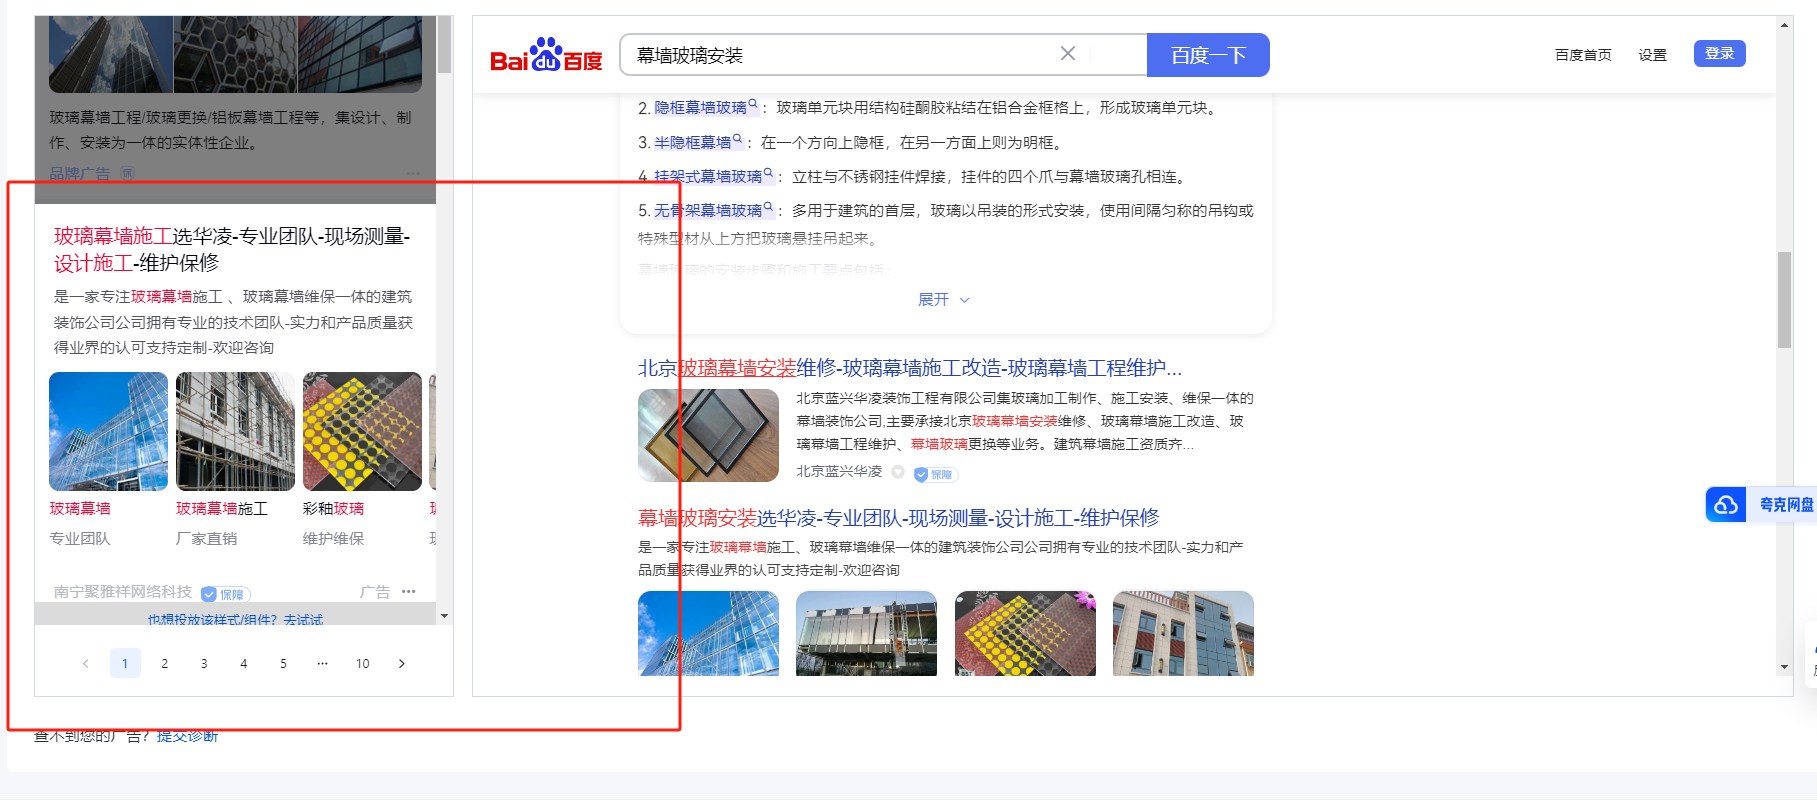Open the blue glass tower thumbnail in results
1817x803 pixels.
pos(708,633)
